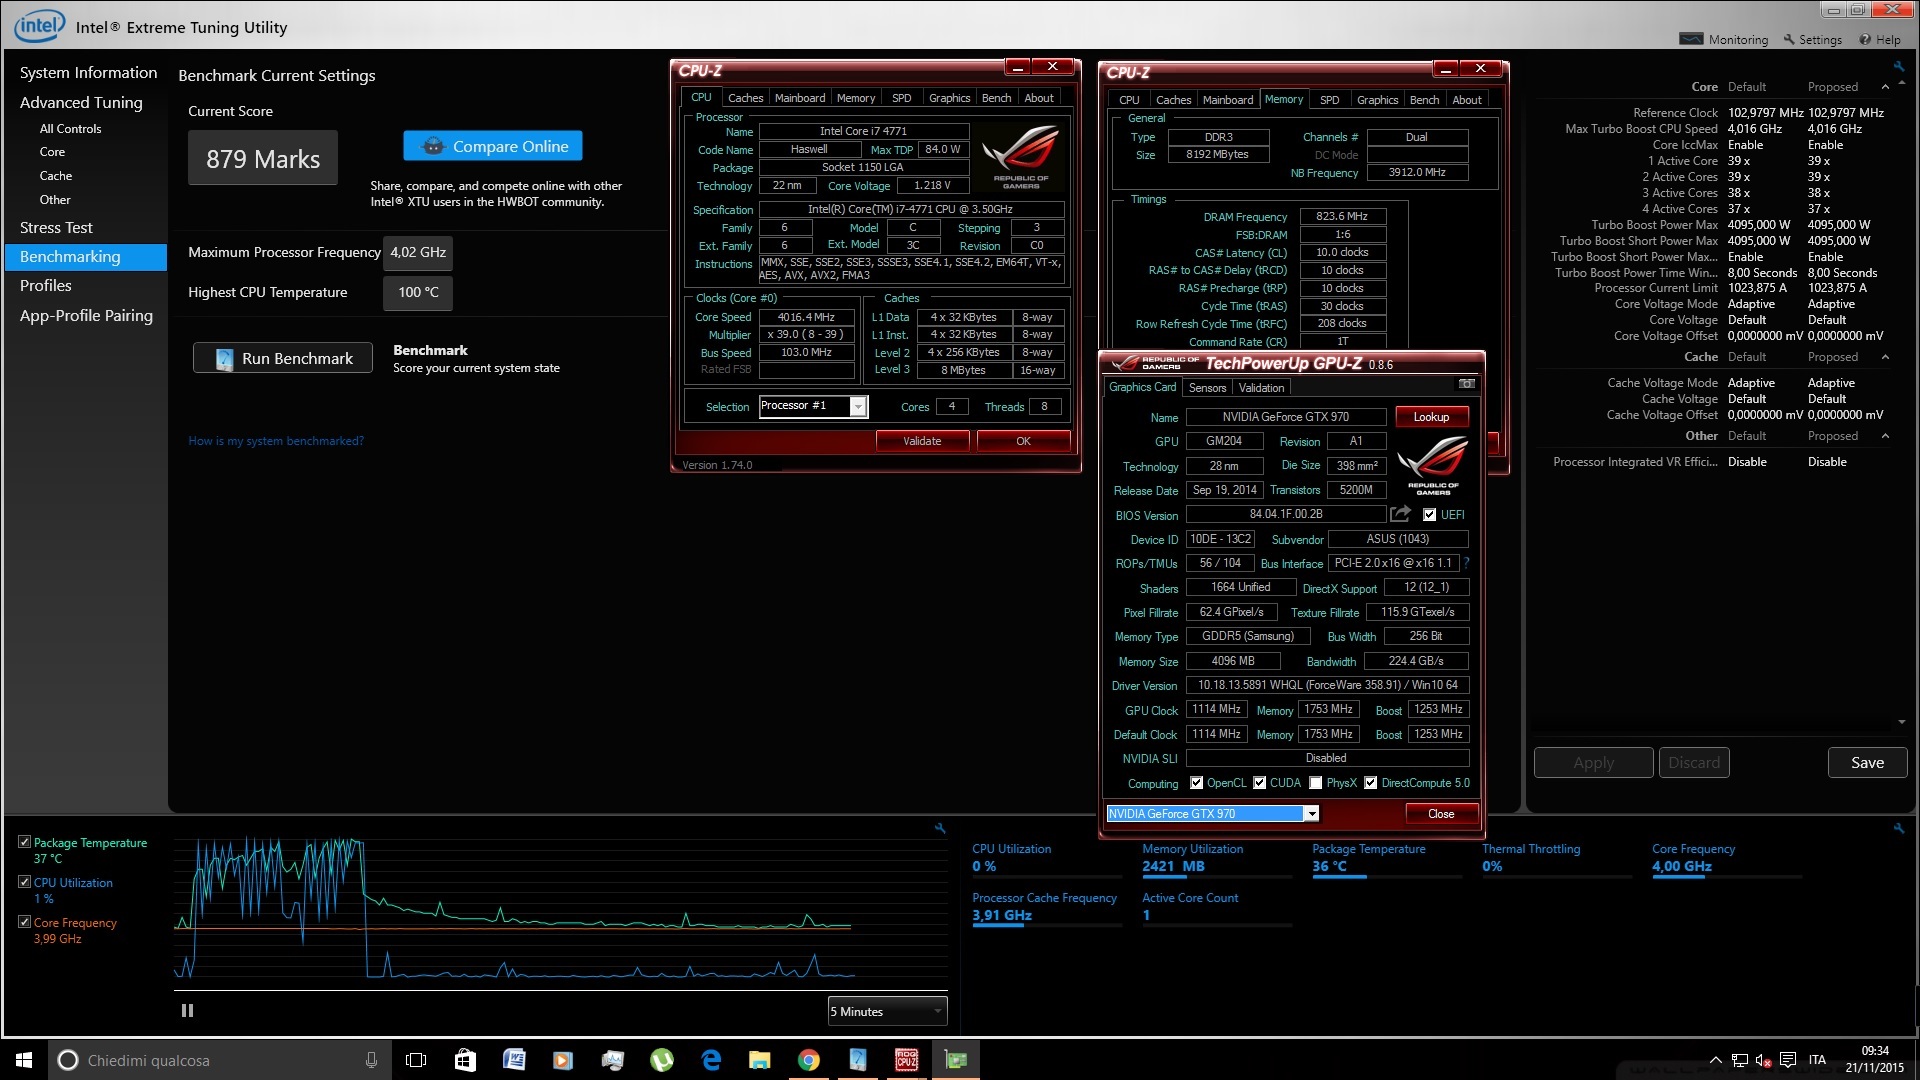Click the Cortana search box
This screenshot has width=1920, height=1080.
click(218, 1060)
